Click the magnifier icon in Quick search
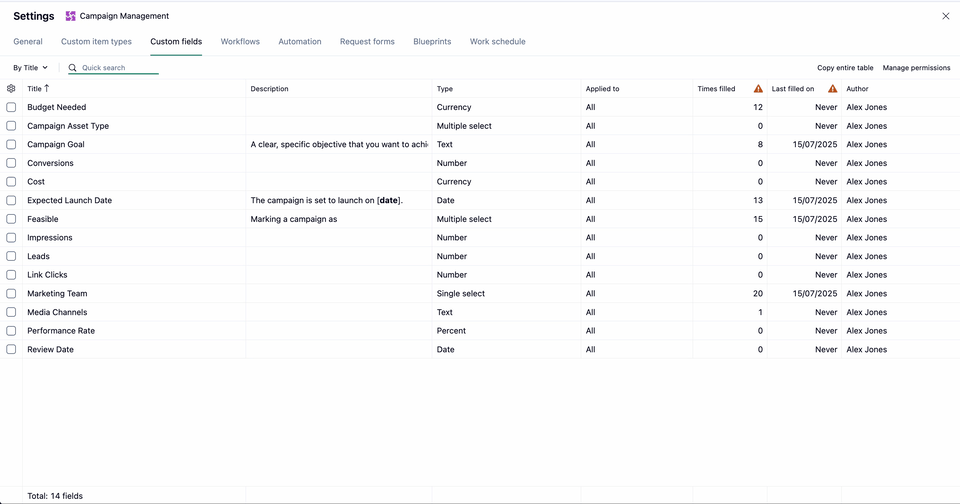Screen dimensions: 960x504 pyautogui.click(x=72, y=68)
